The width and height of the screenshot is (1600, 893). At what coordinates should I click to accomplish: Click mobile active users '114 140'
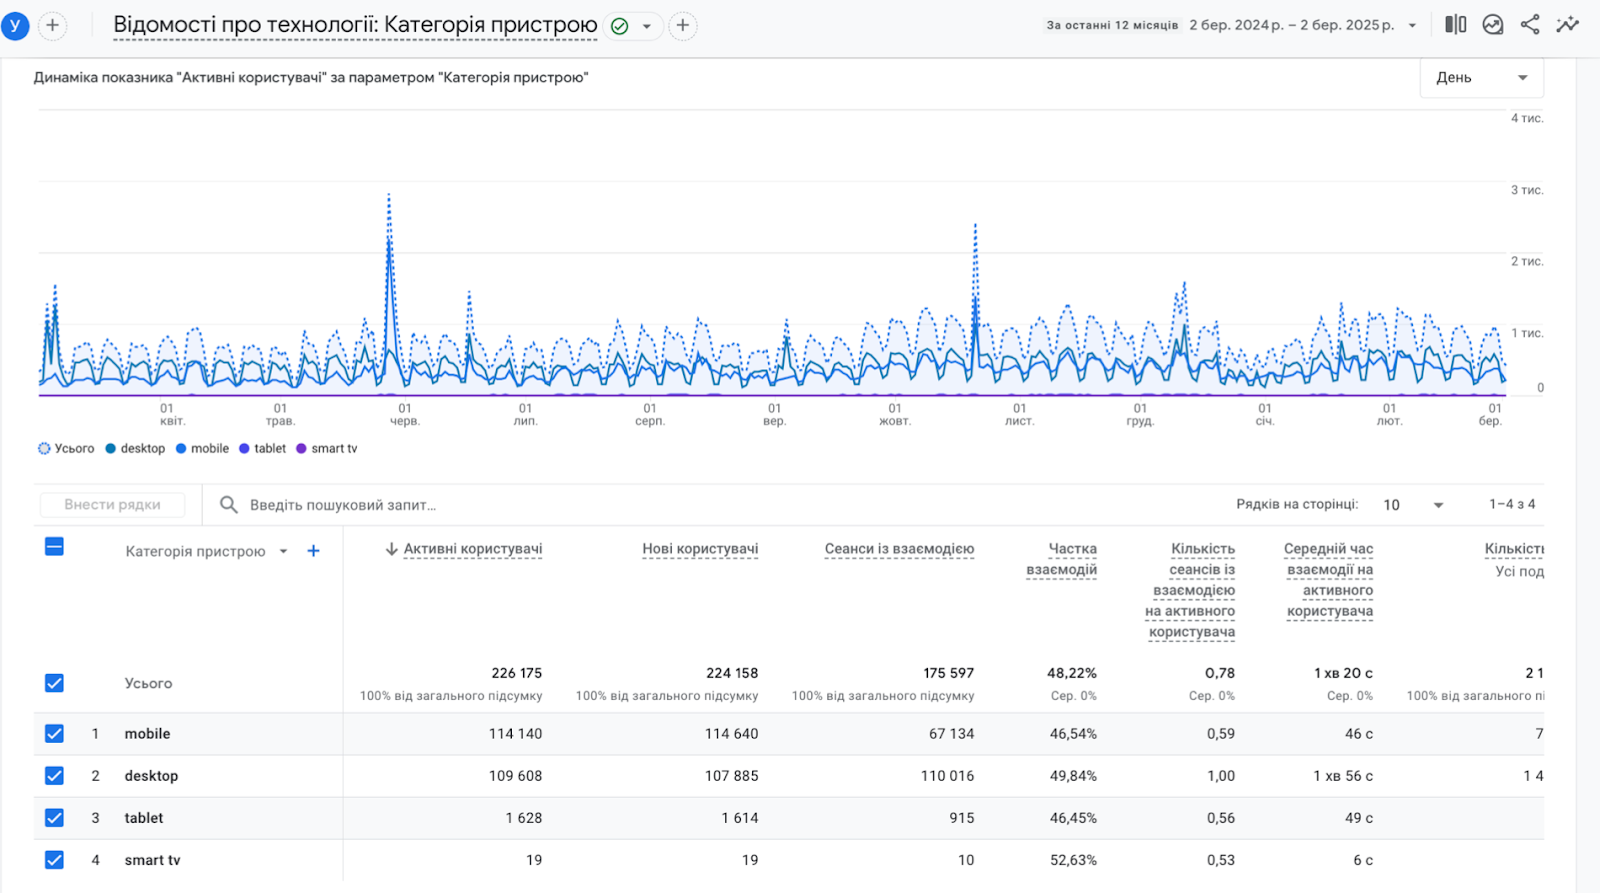pyautogui.click(x=515, y=734)
